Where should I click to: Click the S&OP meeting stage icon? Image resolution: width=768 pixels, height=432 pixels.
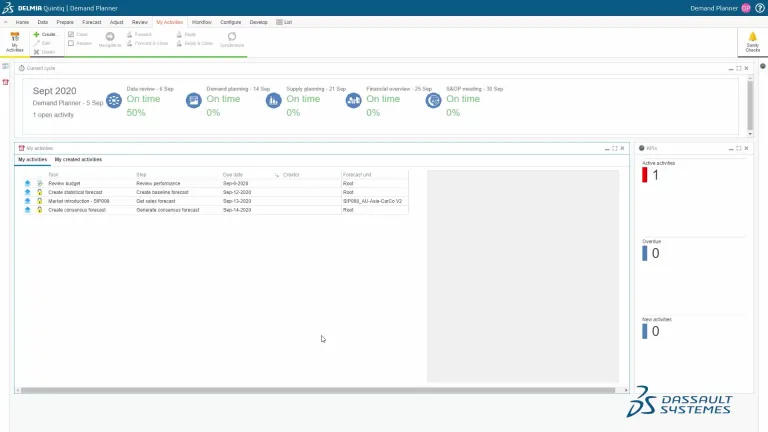tap(433, 100)
